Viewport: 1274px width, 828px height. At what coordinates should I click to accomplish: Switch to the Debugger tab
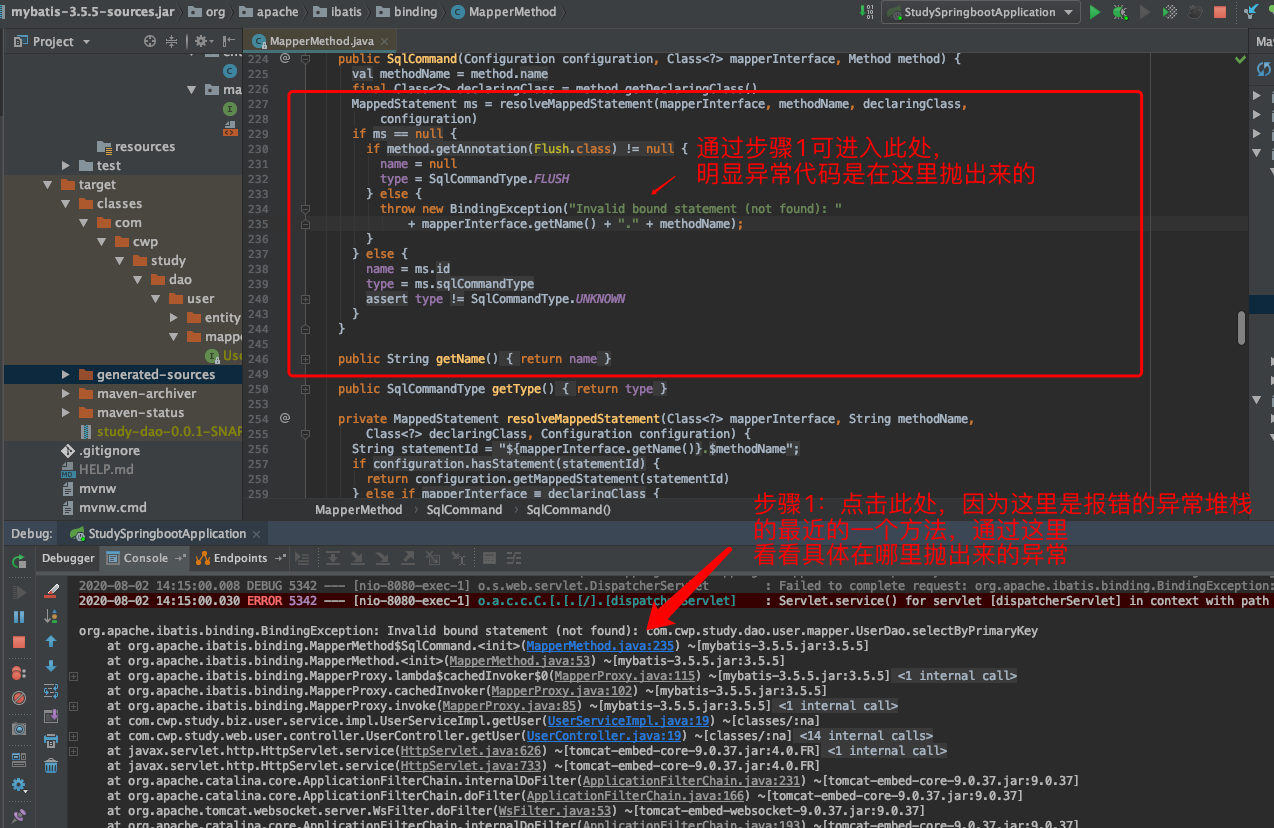pyautogui.click(x=66, y=558)
